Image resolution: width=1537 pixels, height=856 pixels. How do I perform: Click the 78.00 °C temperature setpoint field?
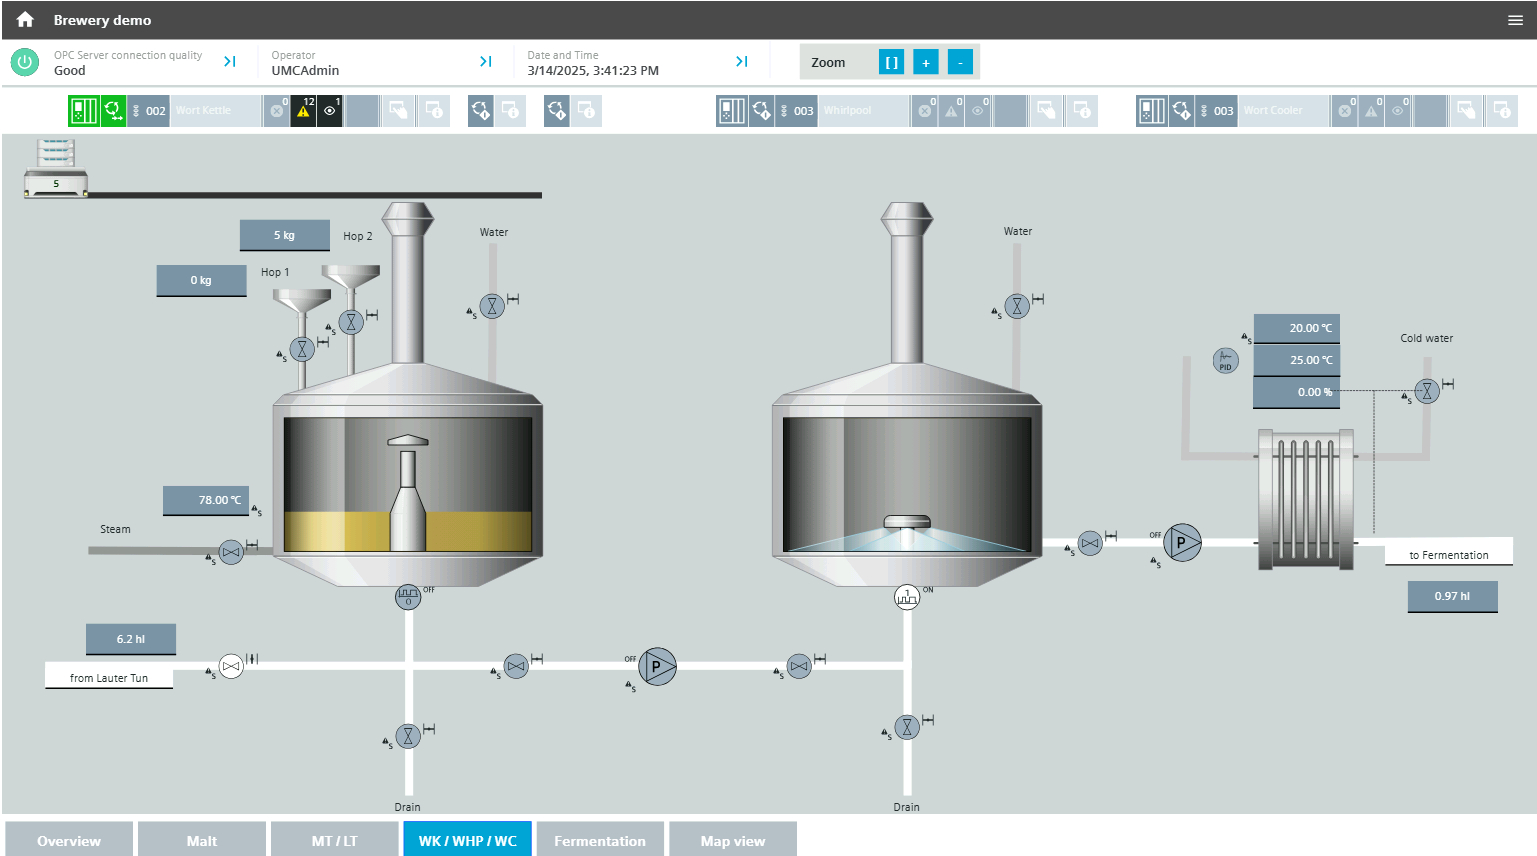[206, 500]
